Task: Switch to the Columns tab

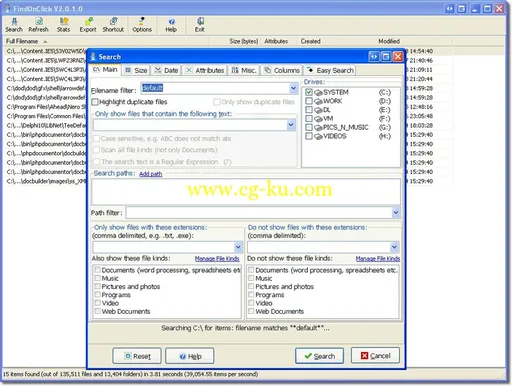Action: 282,70
